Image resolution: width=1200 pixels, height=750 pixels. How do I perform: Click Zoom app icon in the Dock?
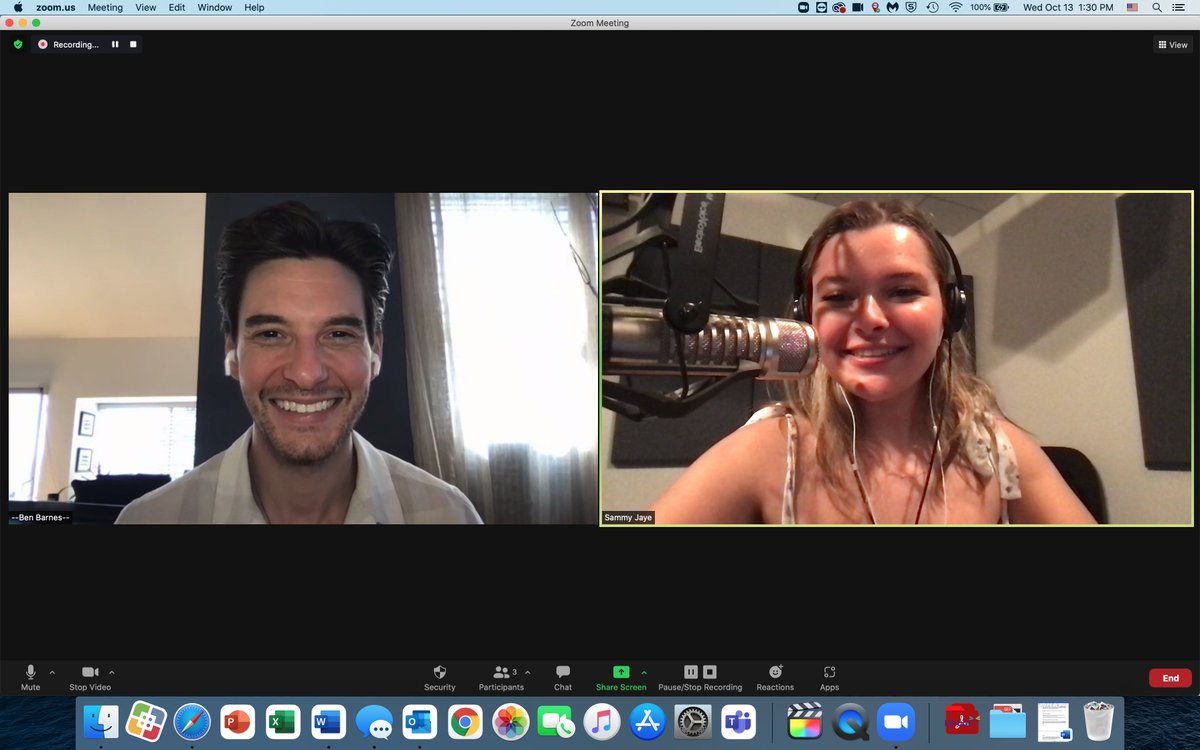coord(896,721)
